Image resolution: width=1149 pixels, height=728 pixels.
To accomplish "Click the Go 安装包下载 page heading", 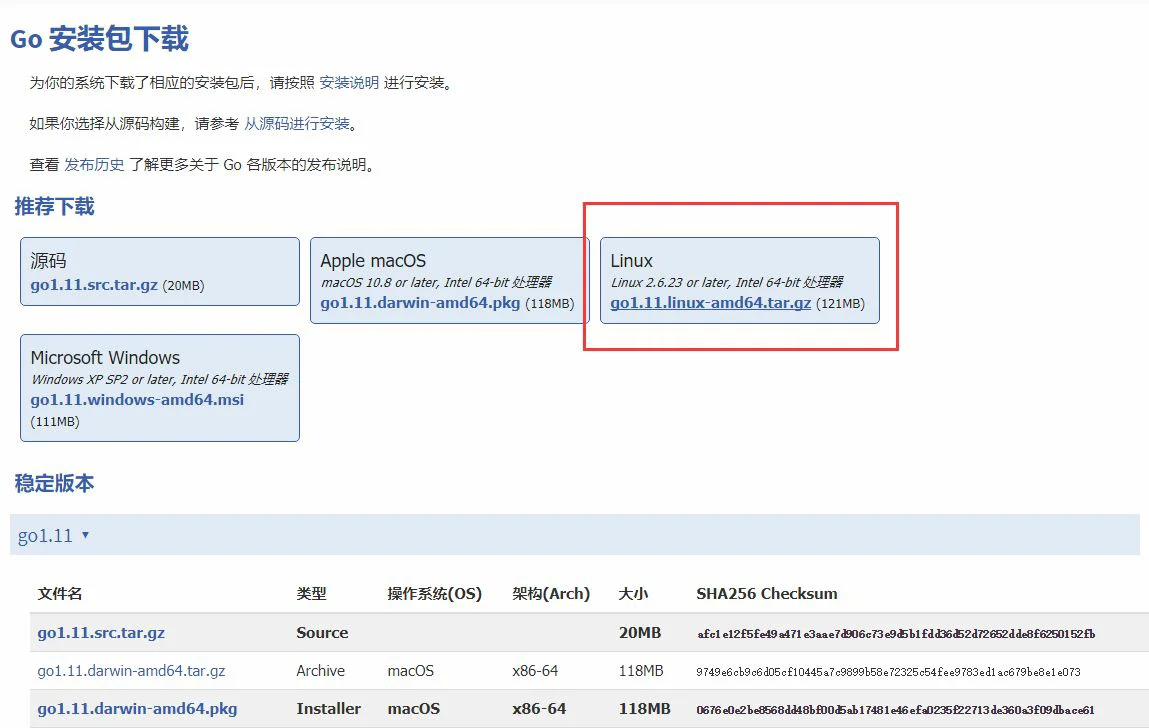I will 100,38.
